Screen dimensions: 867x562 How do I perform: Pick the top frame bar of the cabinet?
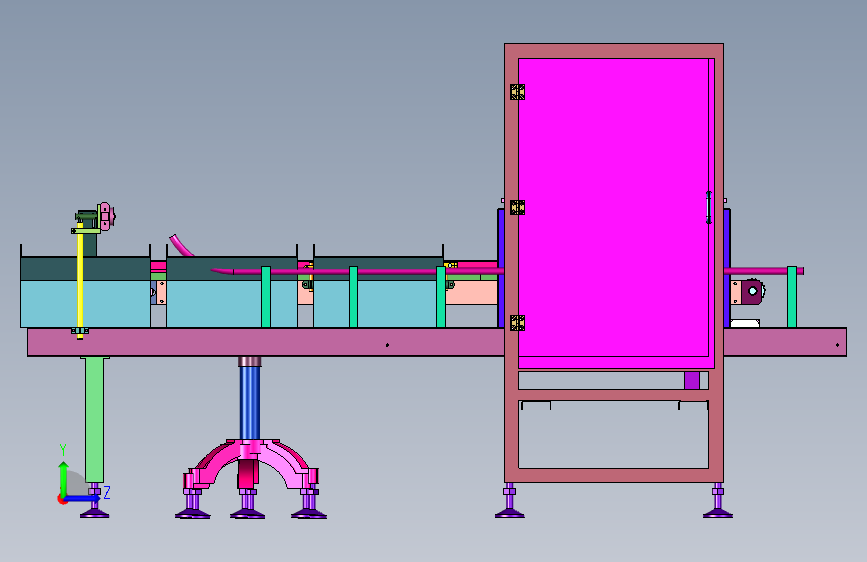pos(614,51)
